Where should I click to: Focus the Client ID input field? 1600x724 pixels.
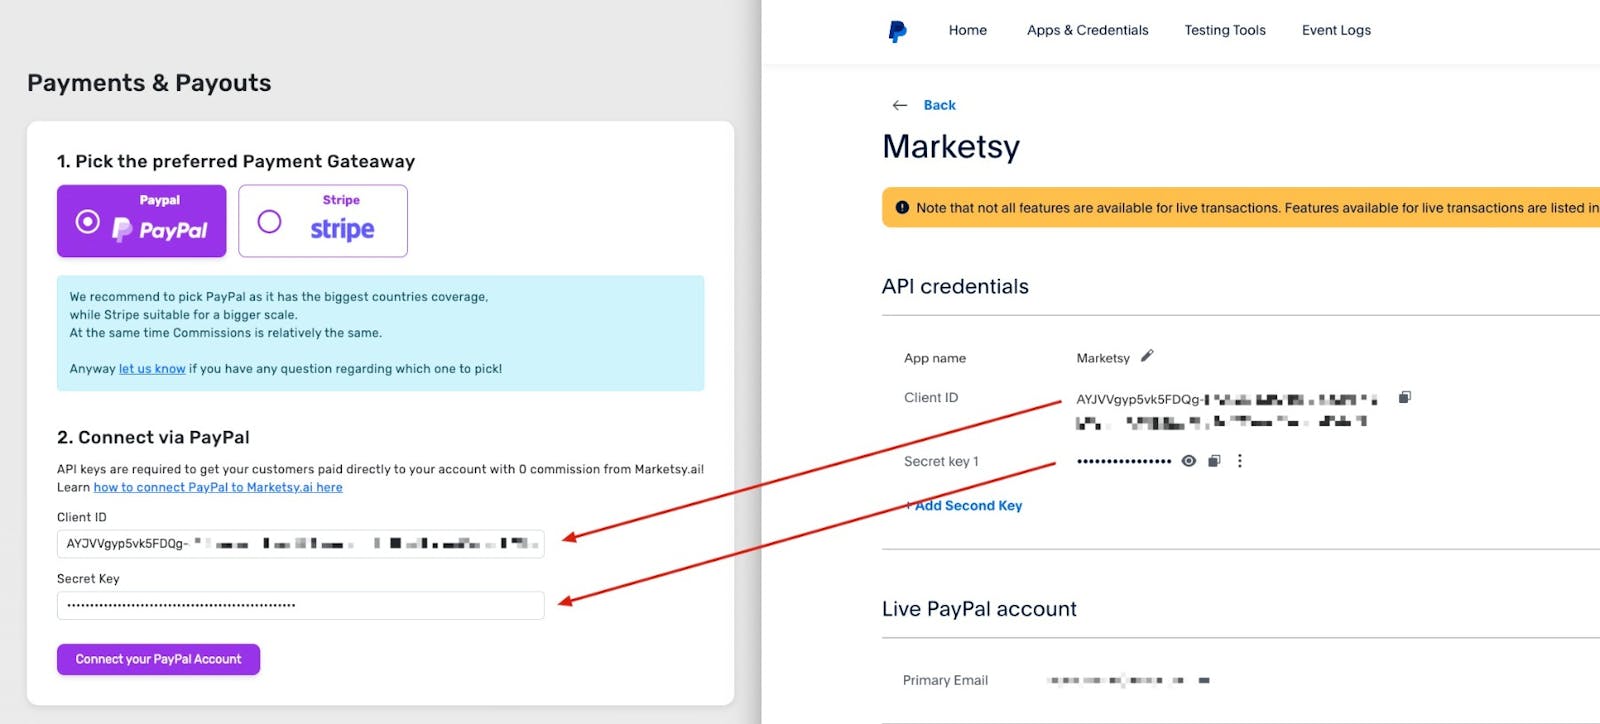click(x=300, y=544)
